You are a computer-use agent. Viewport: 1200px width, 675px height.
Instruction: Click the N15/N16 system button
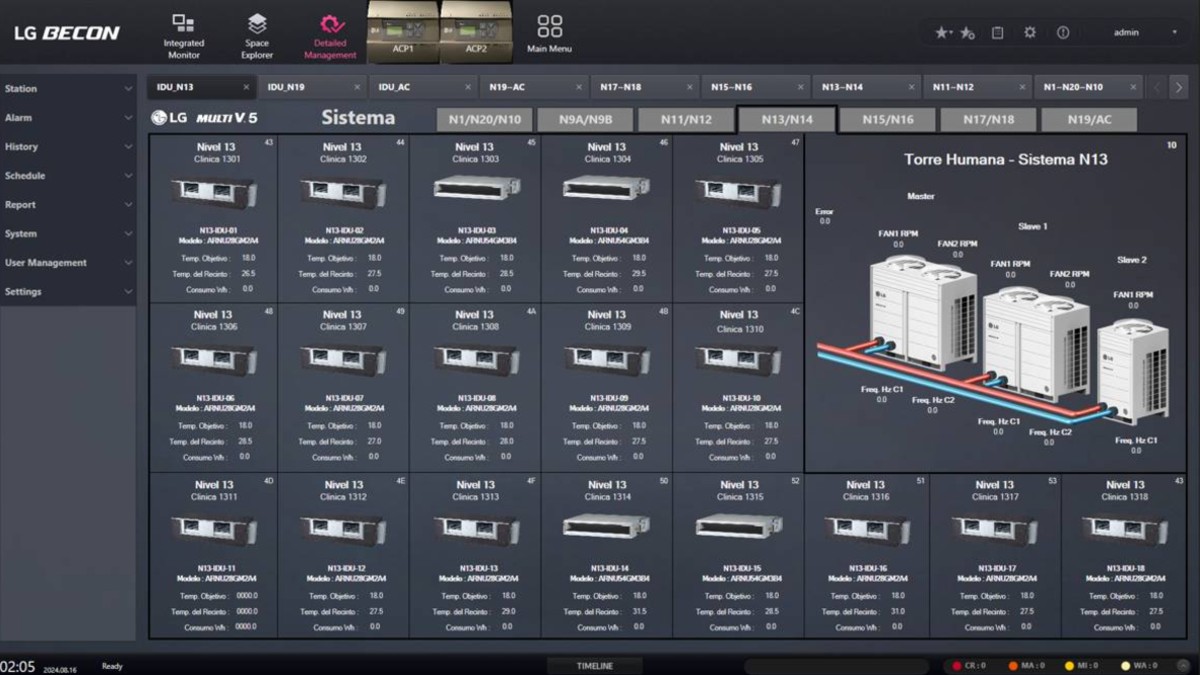point(888,120)
